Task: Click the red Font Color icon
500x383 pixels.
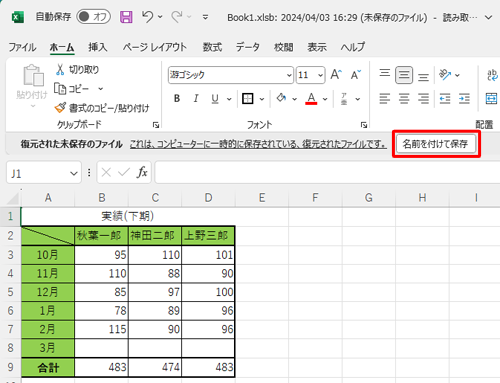Action: pos(311,98)
